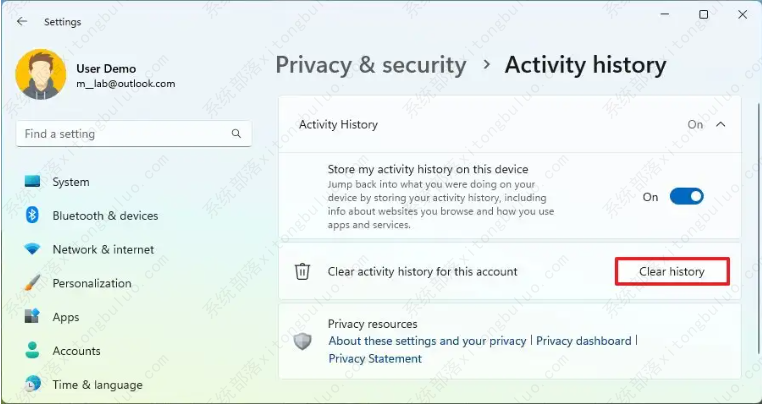Click the Accounts person icon

(33, 351)
